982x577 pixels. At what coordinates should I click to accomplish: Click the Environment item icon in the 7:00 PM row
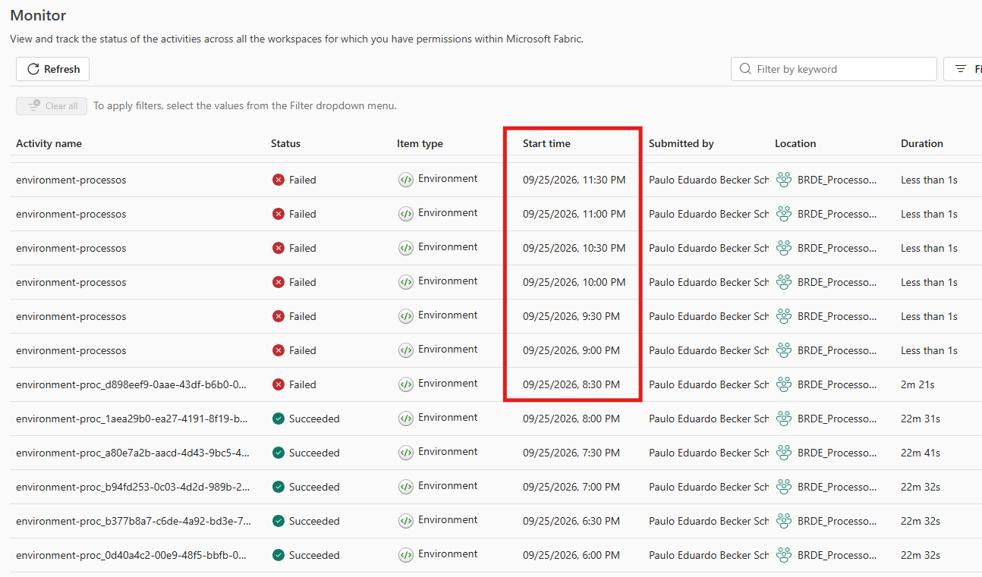point(406,487)
